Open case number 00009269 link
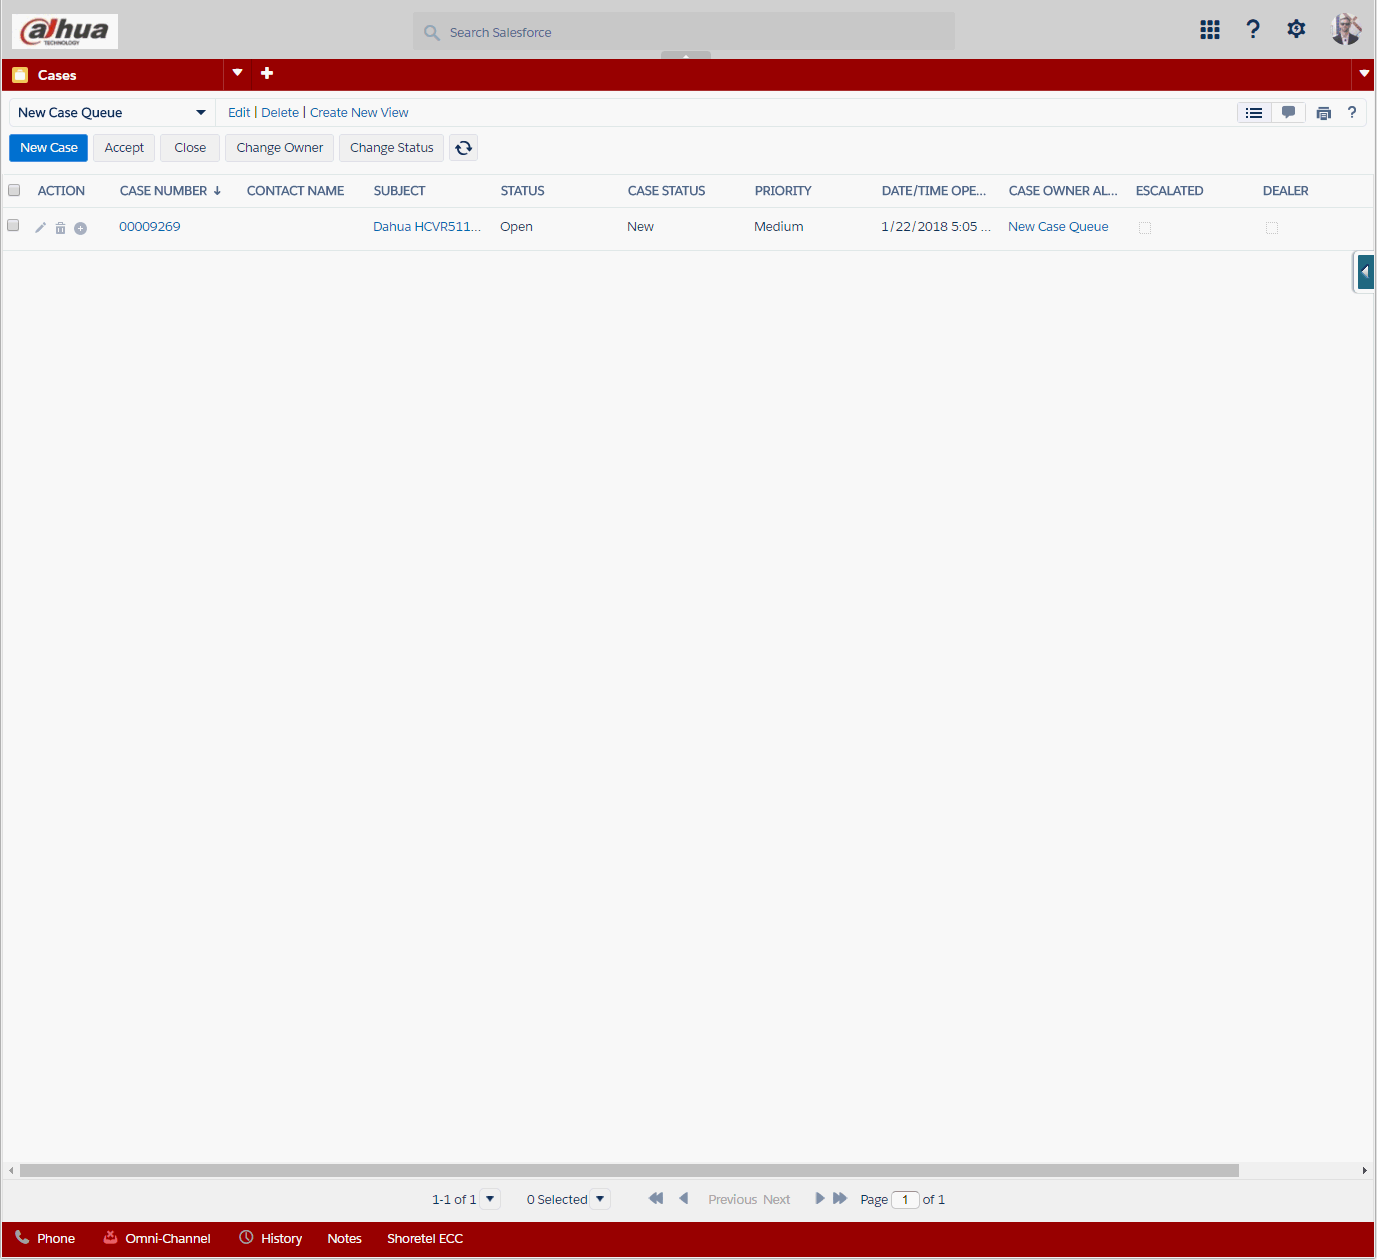The width and height of the screenshot is (1377, 1260). [150, 227]
